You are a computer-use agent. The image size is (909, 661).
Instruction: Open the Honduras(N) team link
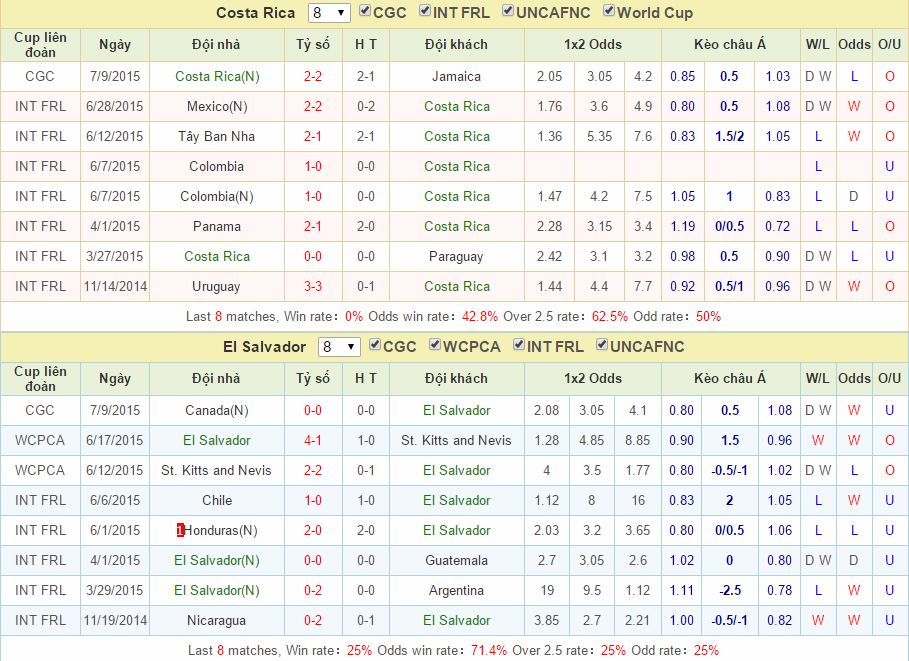coord(221,531)
